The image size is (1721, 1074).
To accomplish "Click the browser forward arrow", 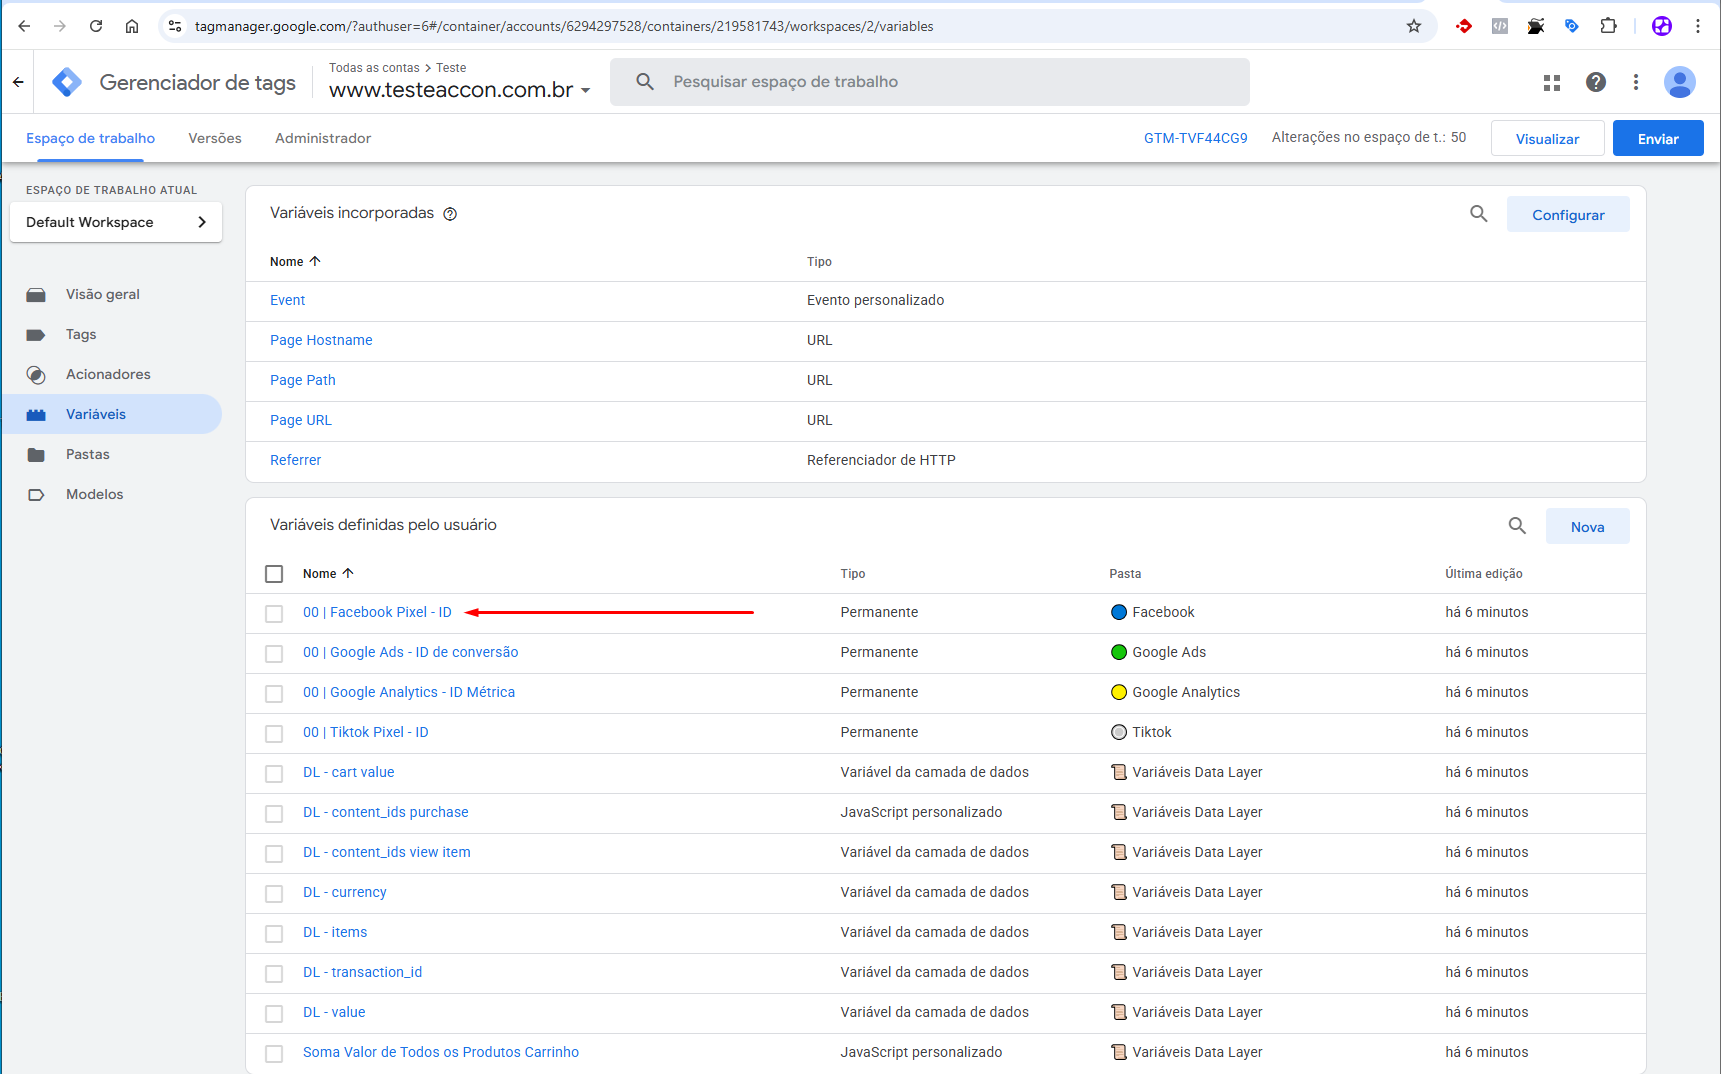I will coord(60,26).
